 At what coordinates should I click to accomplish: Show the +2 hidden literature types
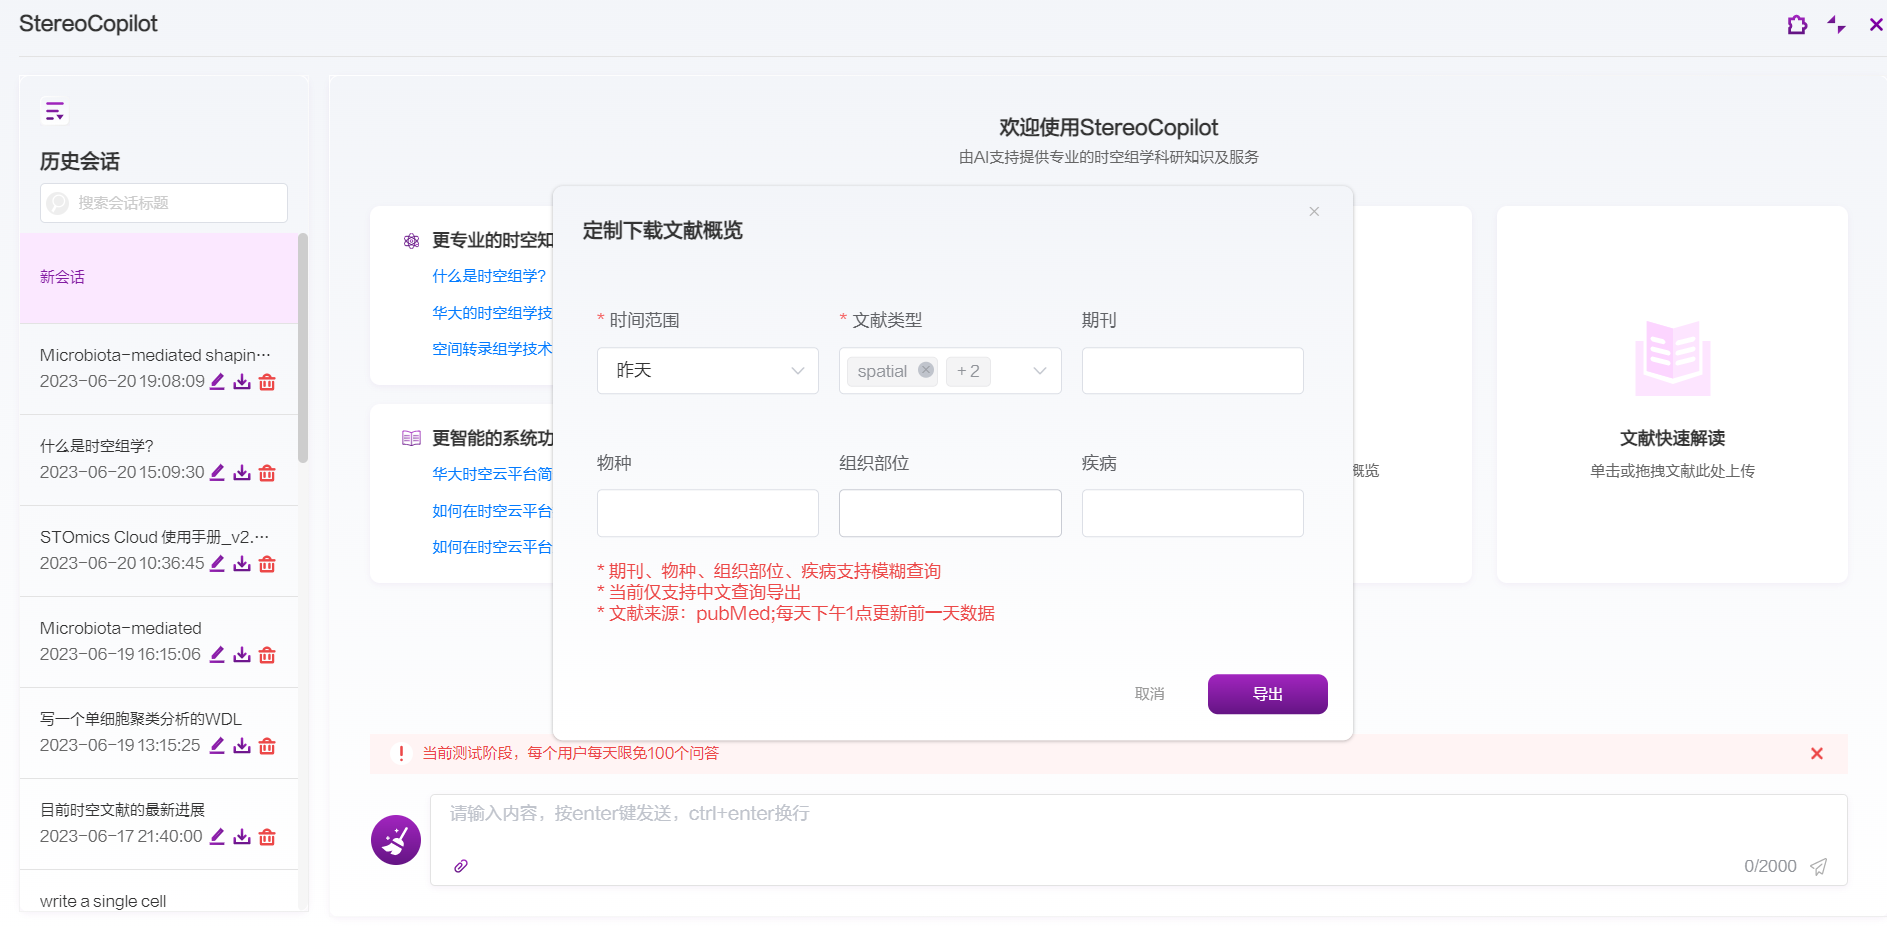click(968, 371)
